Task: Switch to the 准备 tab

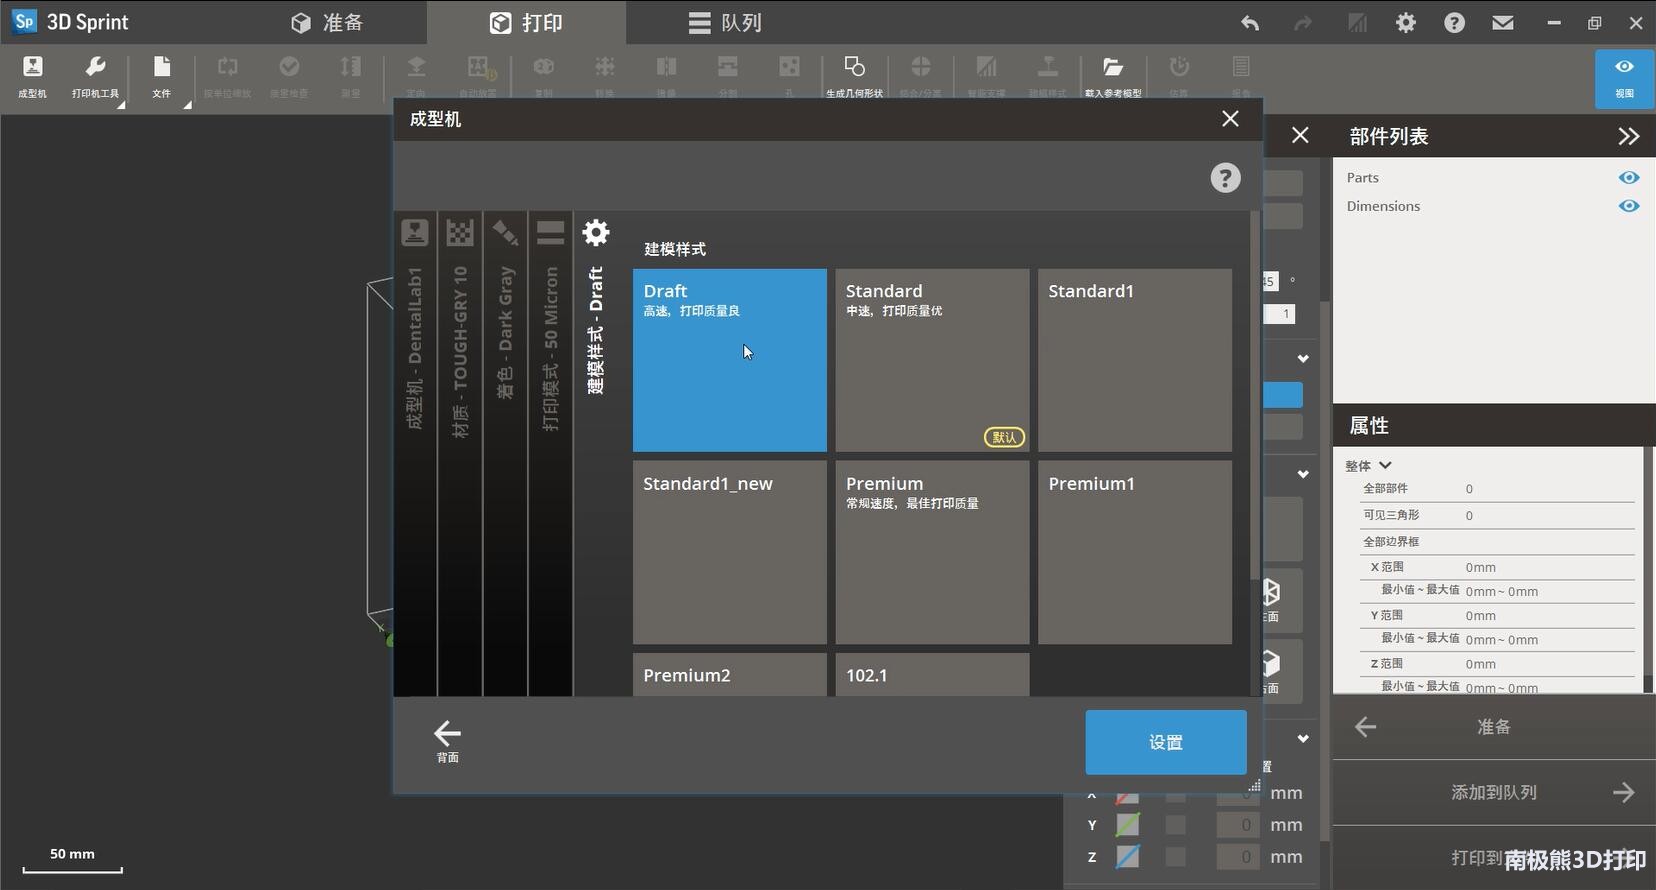Action: pyautogui.click(x=327, y=23)
